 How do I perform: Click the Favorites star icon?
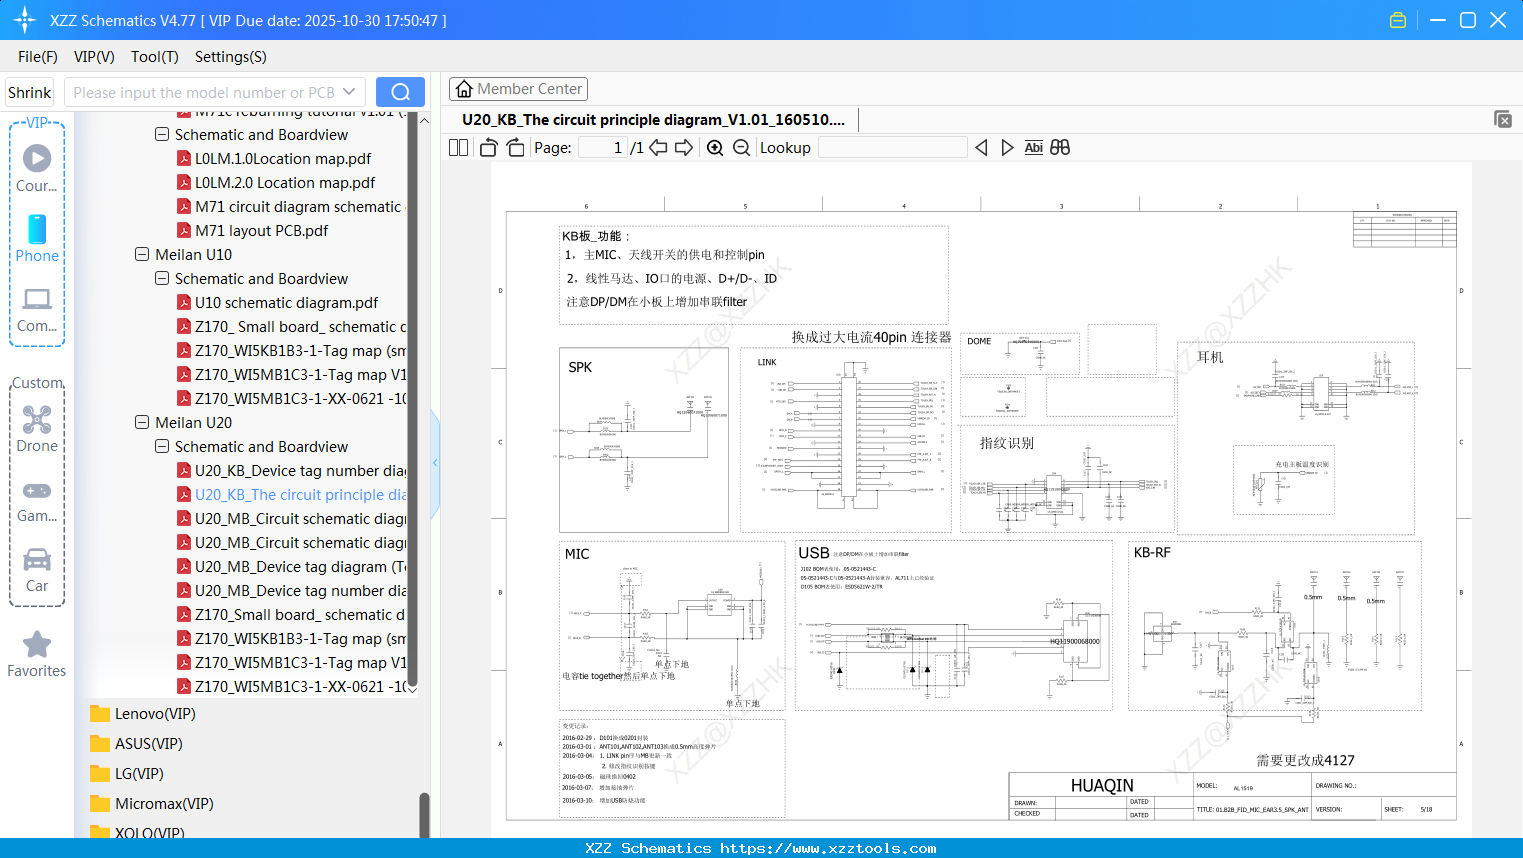point(36,644)
